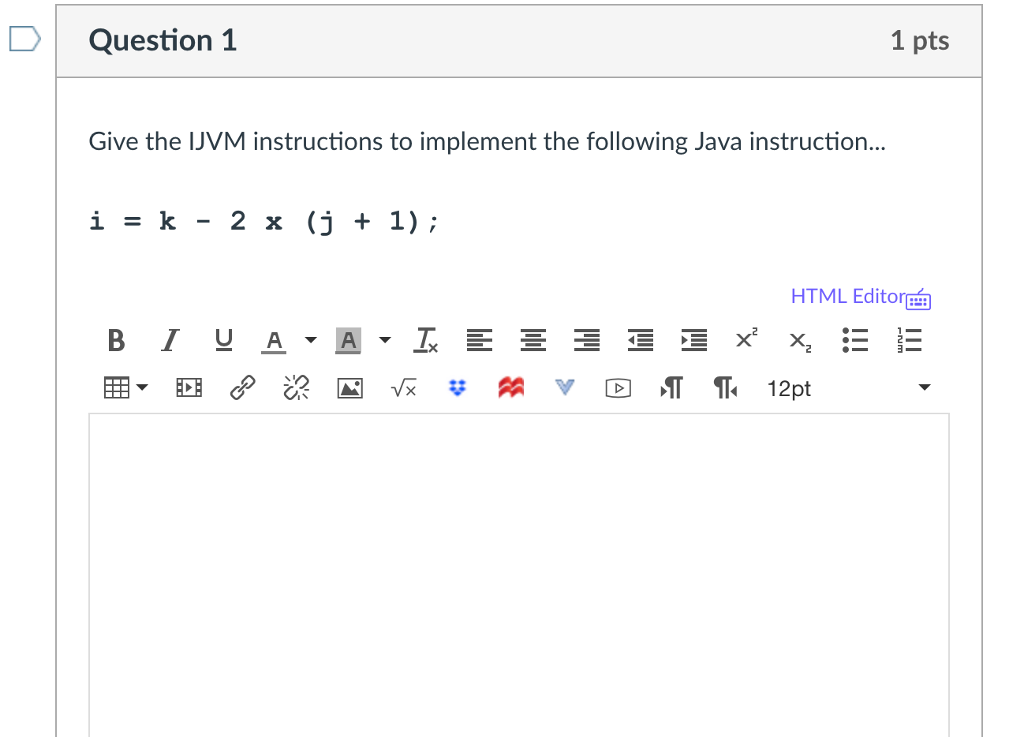Set left-to-right paragraph direction
The image size is (1024, 737).
coord(671,388)
